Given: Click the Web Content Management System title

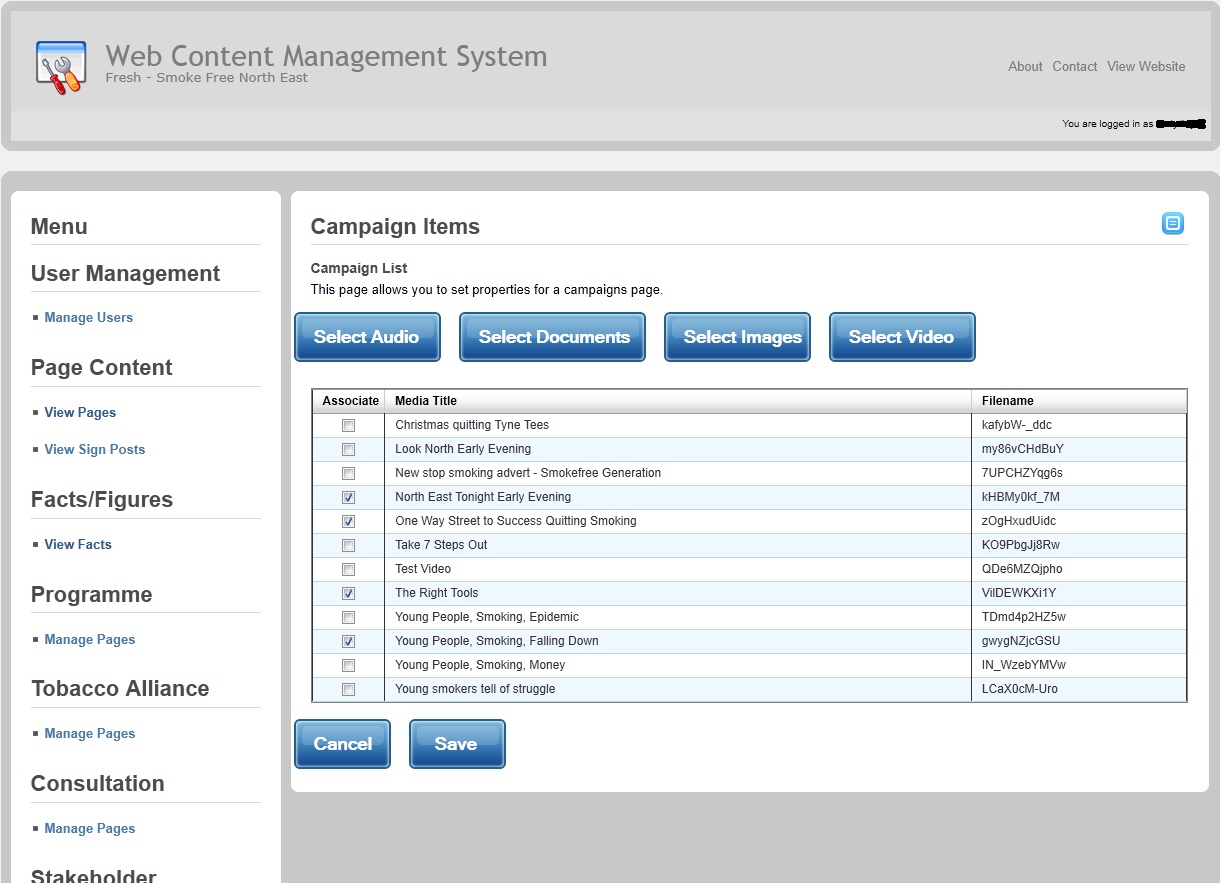Looking at the screenshot, I should 326,56.
